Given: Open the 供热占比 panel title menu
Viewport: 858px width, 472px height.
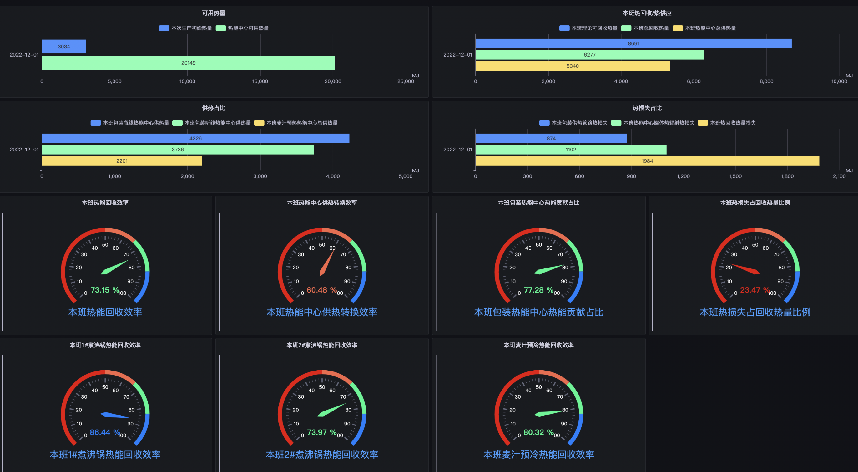Looking at the screenshot, I should [213, 107].
